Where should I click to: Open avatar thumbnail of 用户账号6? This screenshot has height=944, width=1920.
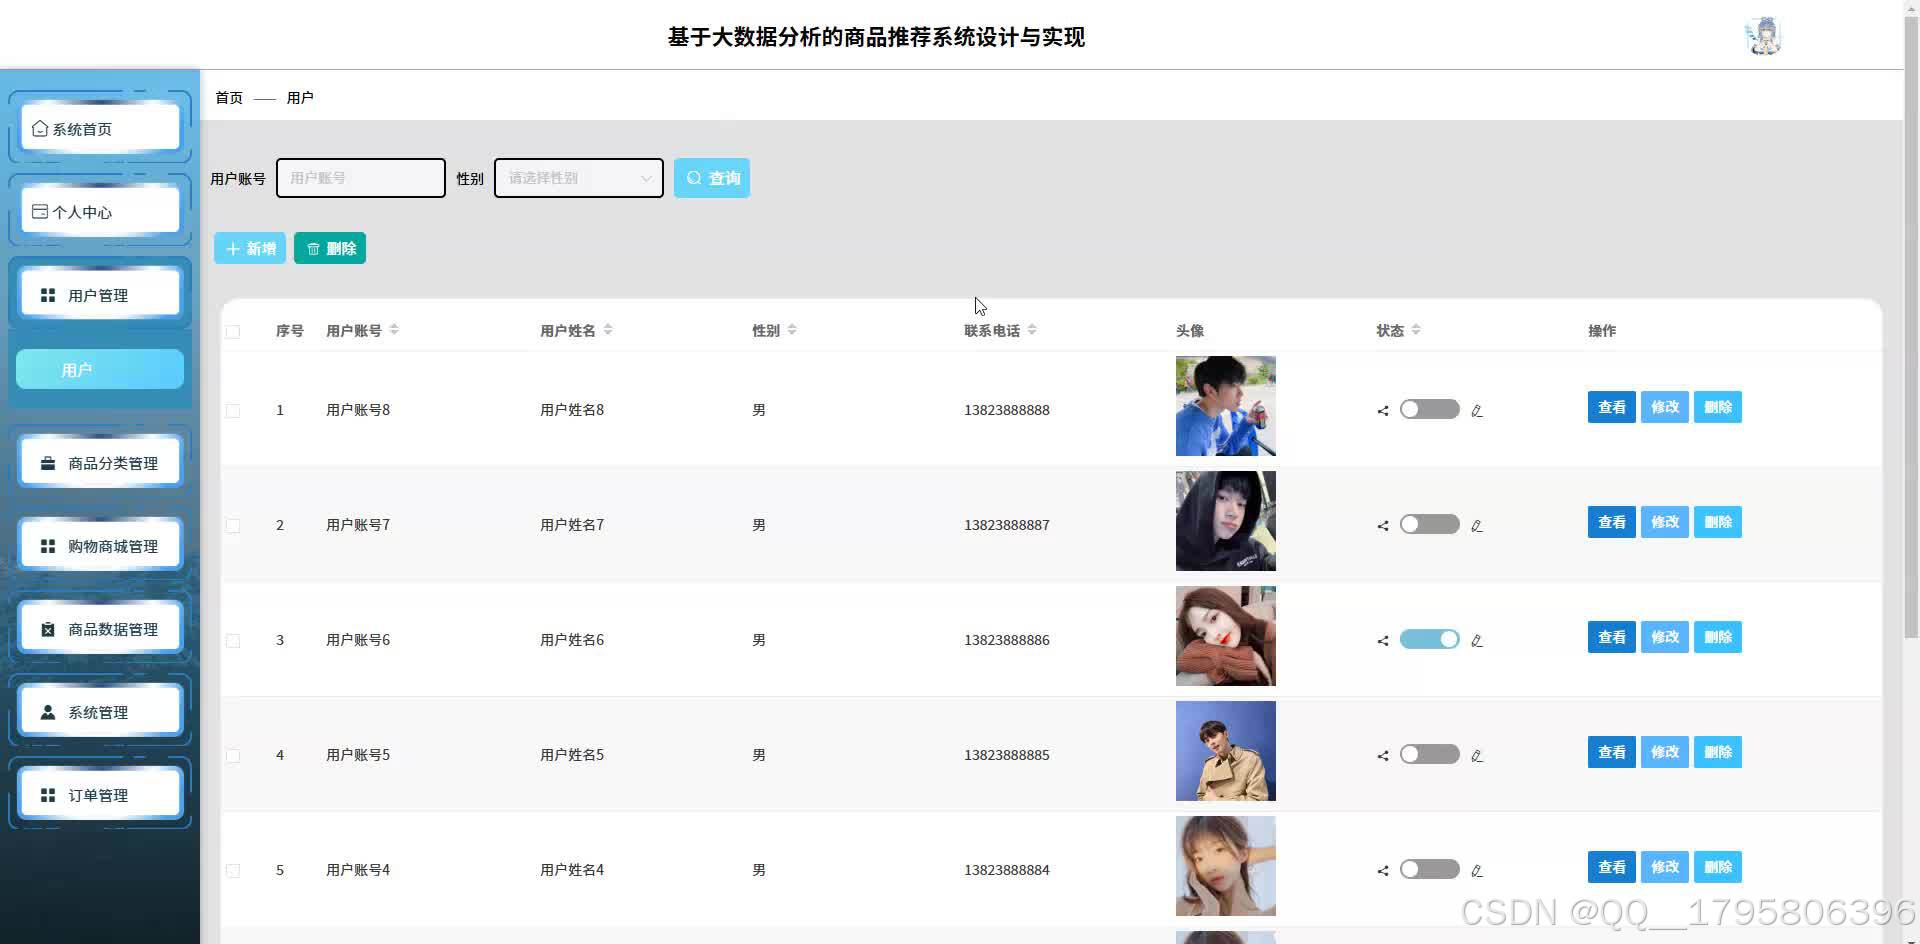click(1226, 636)
